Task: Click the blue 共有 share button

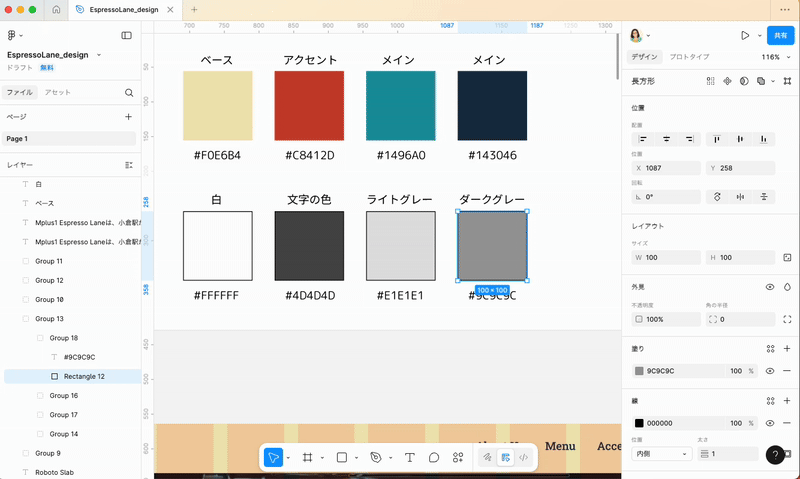Action: 780,35
